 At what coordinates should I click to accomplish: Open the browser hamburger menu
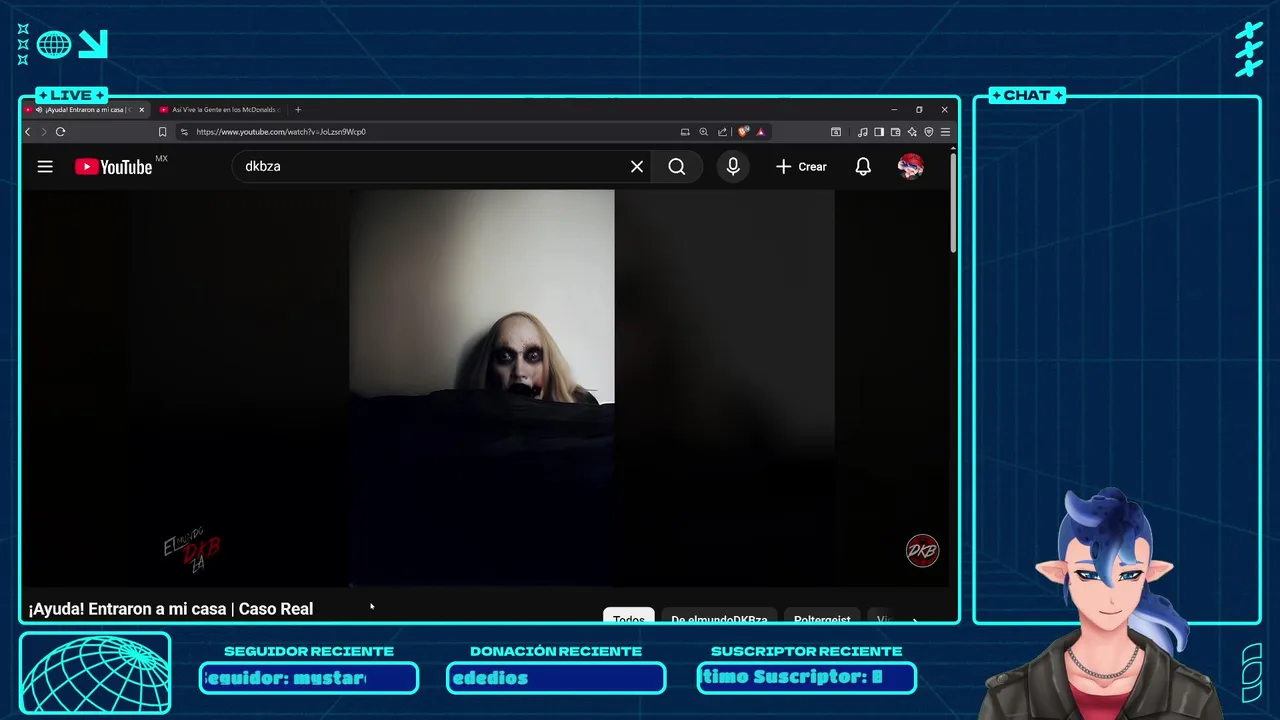pyautogui.click(x=945, y=132)
